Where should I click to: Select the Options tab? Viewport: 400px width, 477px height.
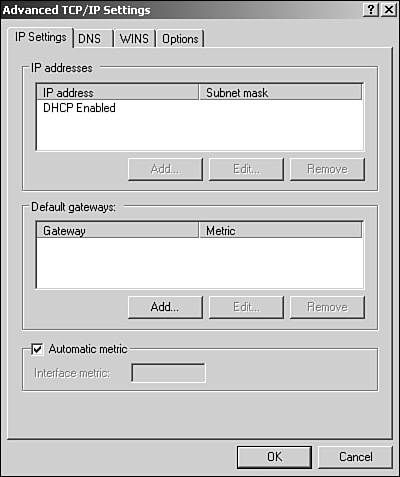click(180, 39)
